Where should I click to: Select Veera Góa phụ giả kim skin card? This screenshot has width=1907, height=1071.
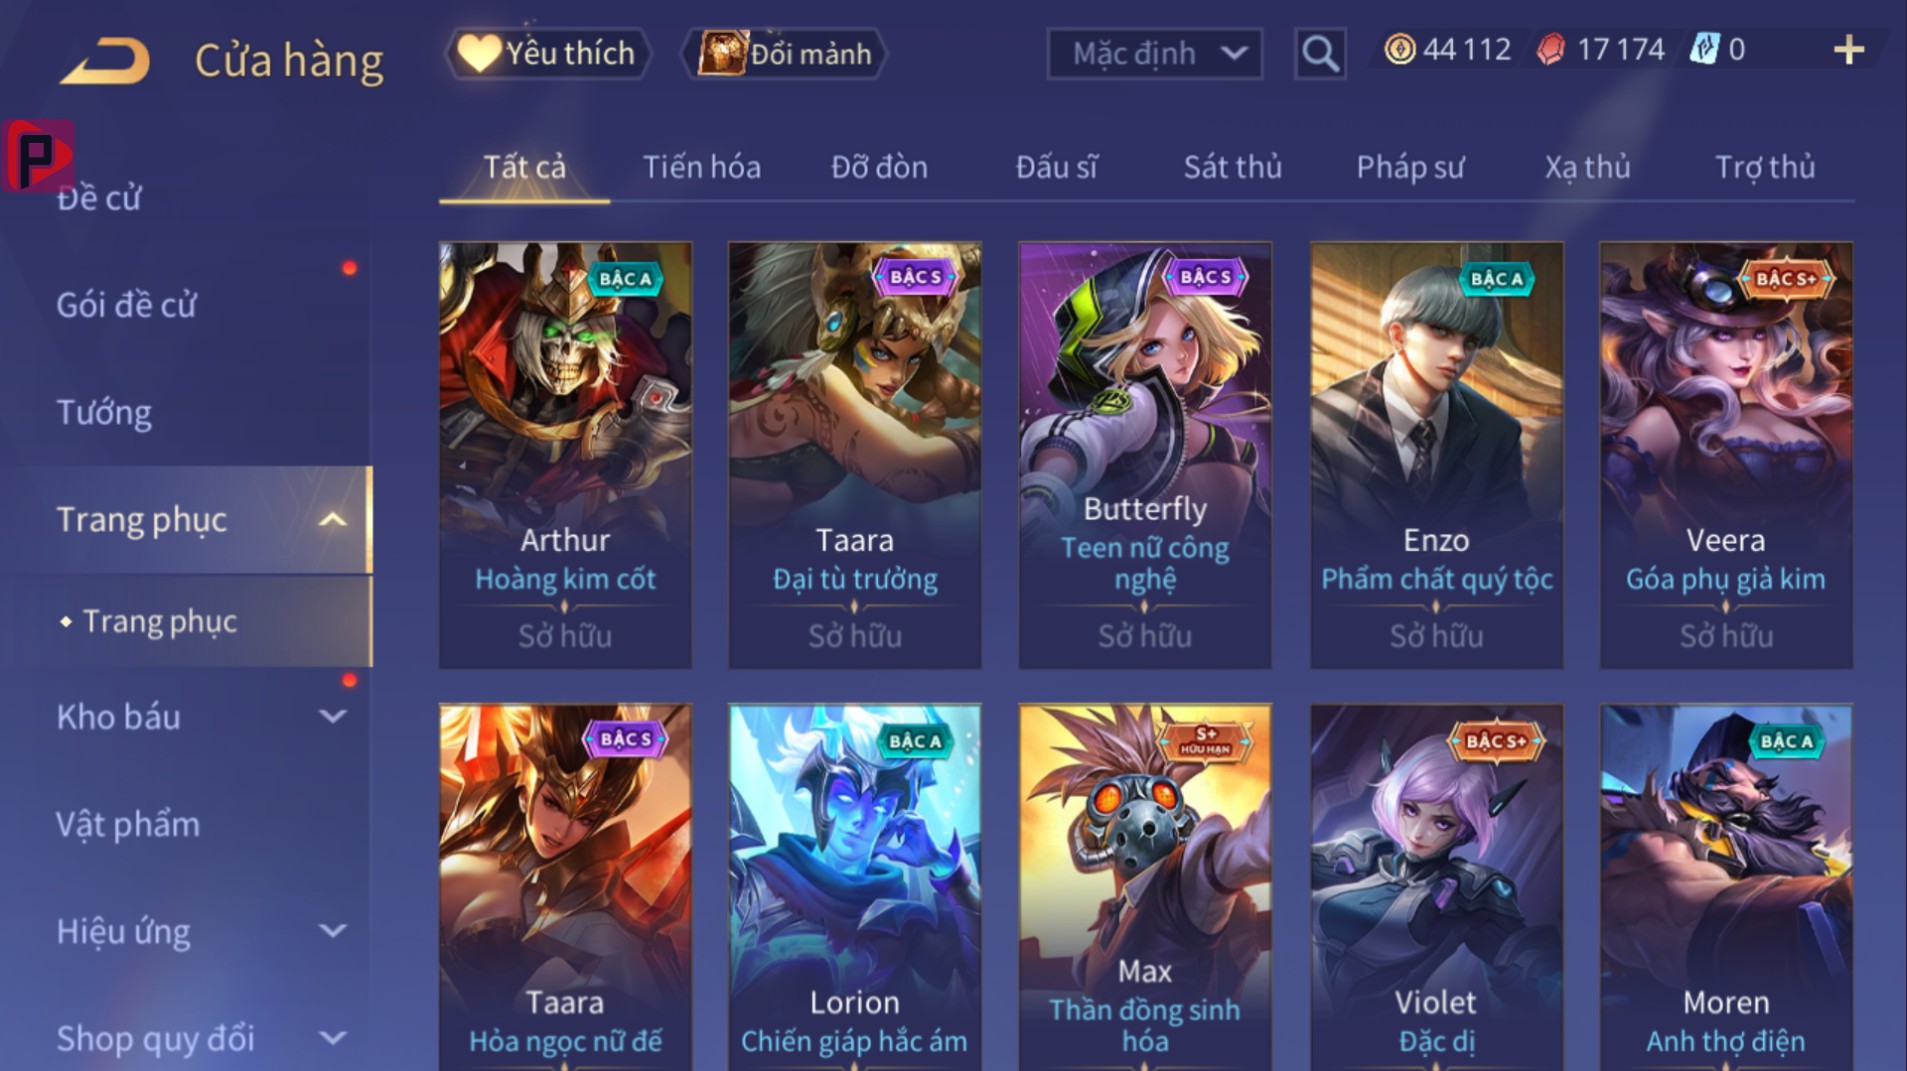click(1726, 455)
